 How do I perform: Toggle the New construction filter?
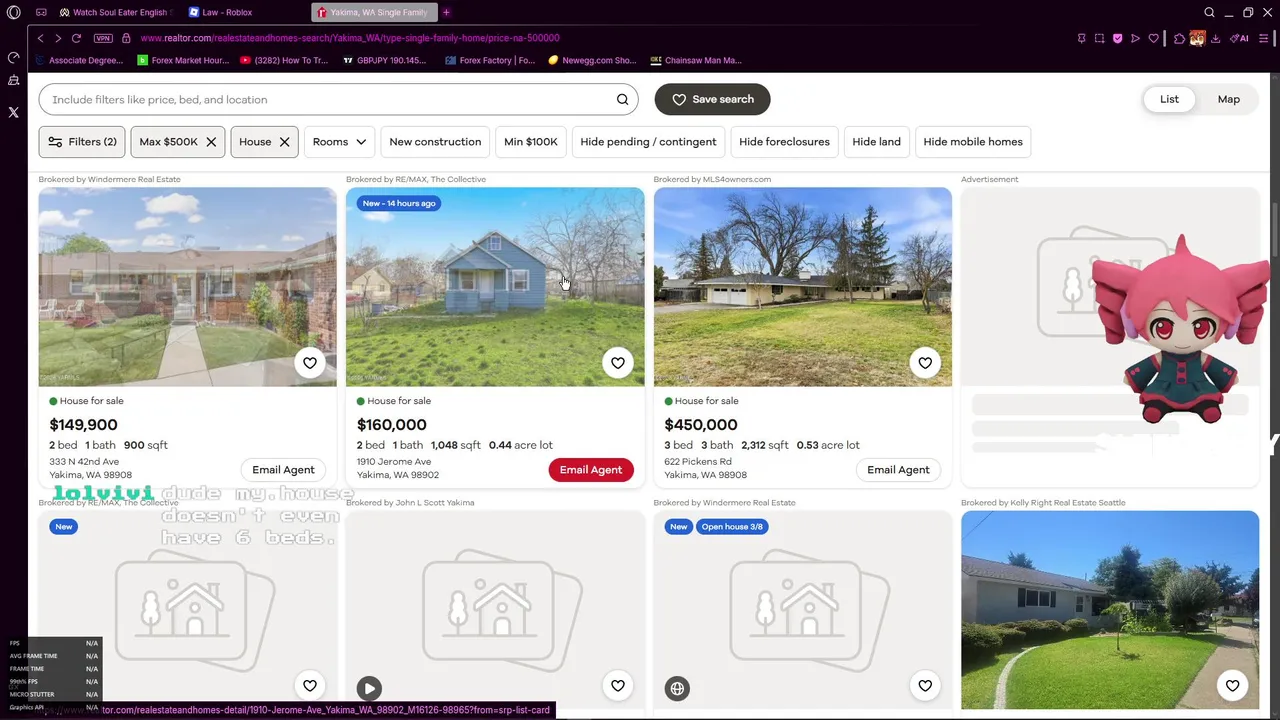coord(435,142)
